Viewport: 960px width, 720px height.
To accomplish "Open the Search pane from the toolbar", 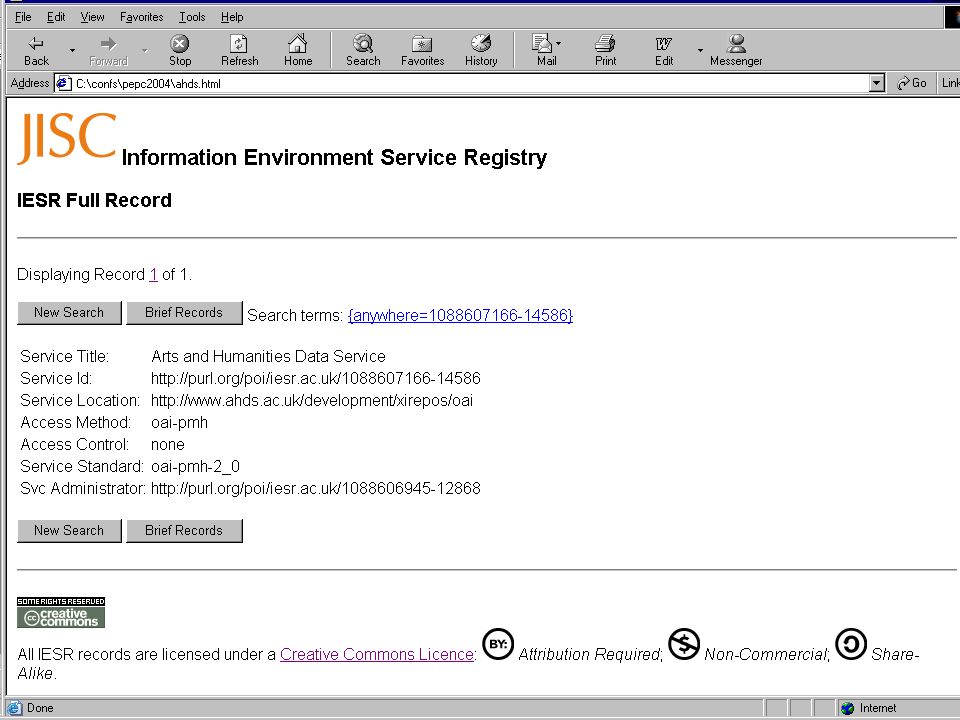I will coord(363,51).
